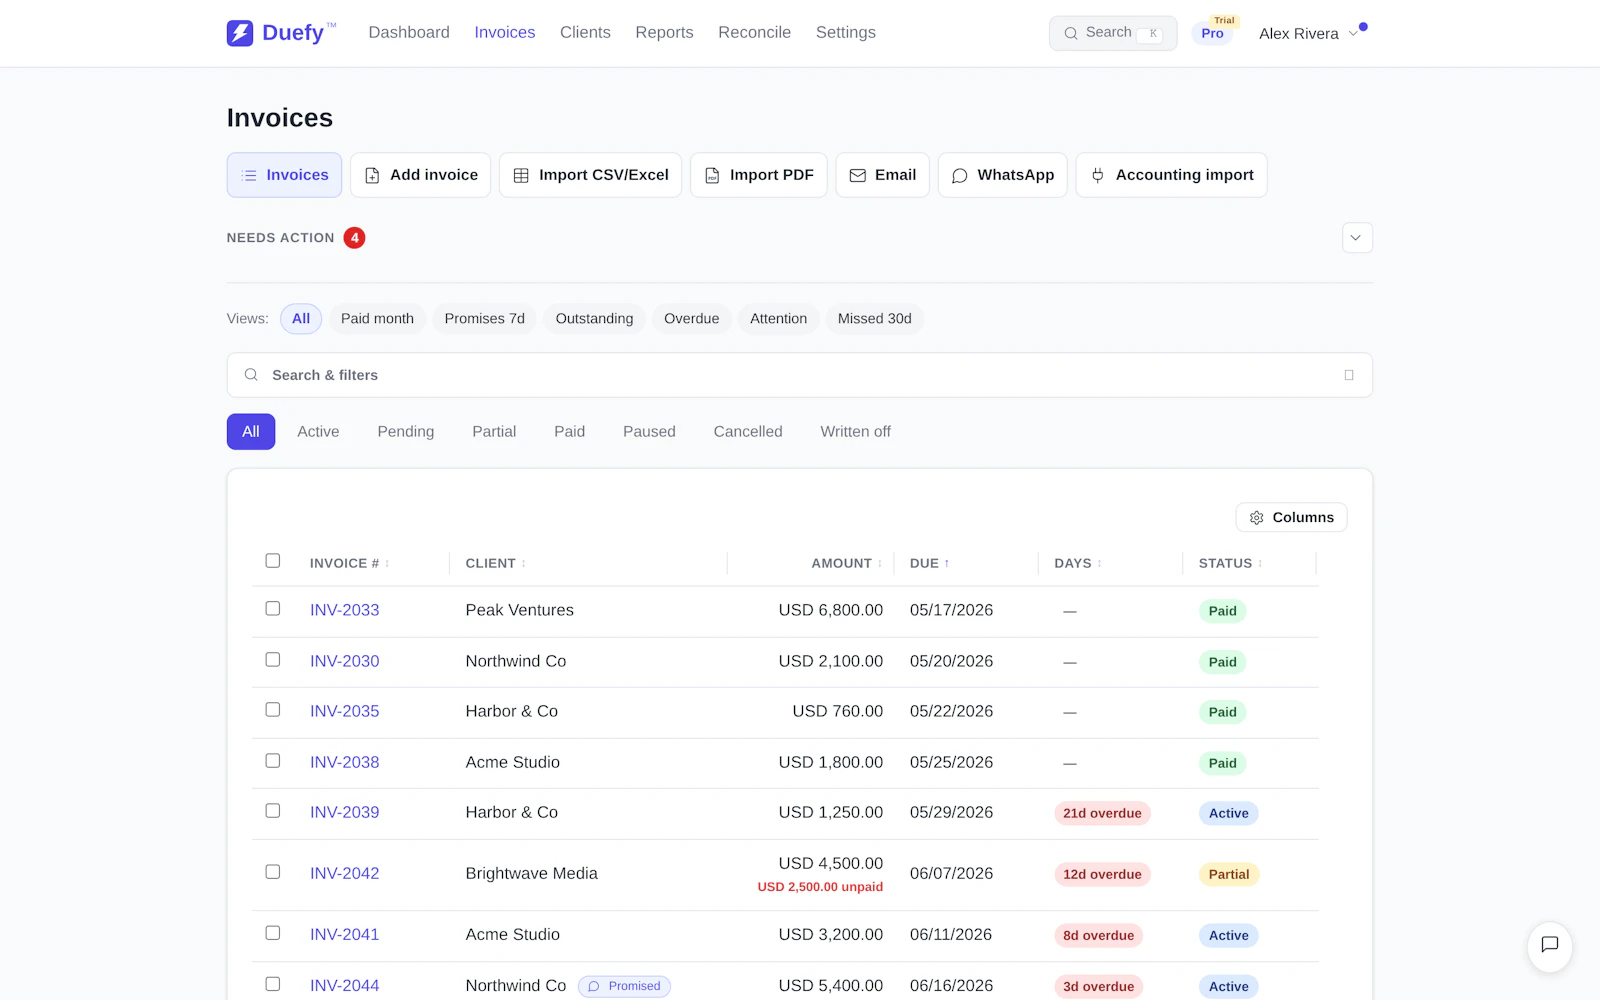Image resolution: width=1600 pixels, height=1000 pixels.
Task: Go to Reconcile page
Action: coord(754,33)
